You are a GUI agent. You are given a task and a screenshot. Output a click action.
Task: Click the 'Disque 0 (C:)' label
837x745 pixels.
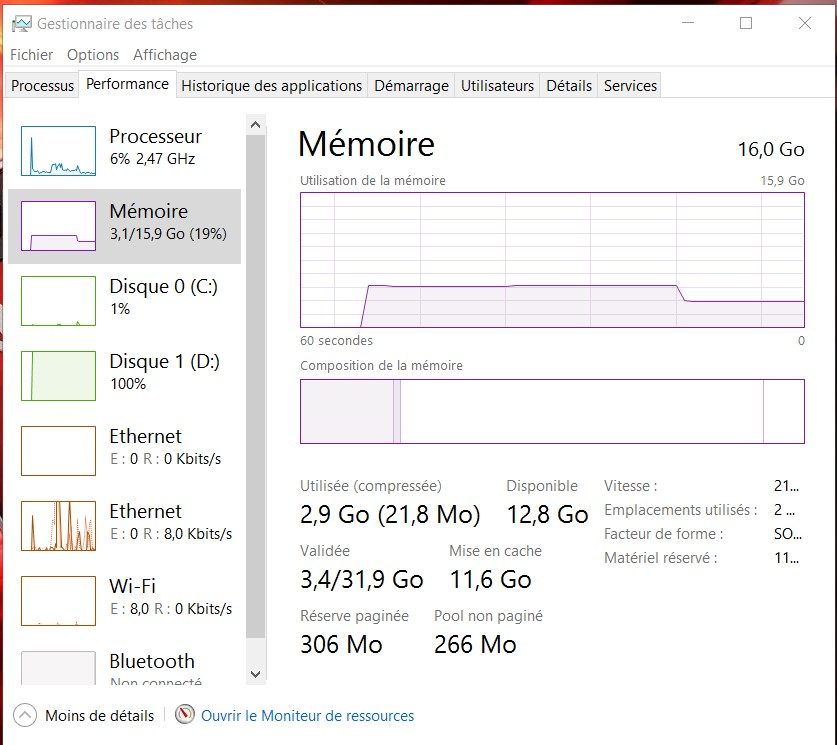click(x=163, y=287)
